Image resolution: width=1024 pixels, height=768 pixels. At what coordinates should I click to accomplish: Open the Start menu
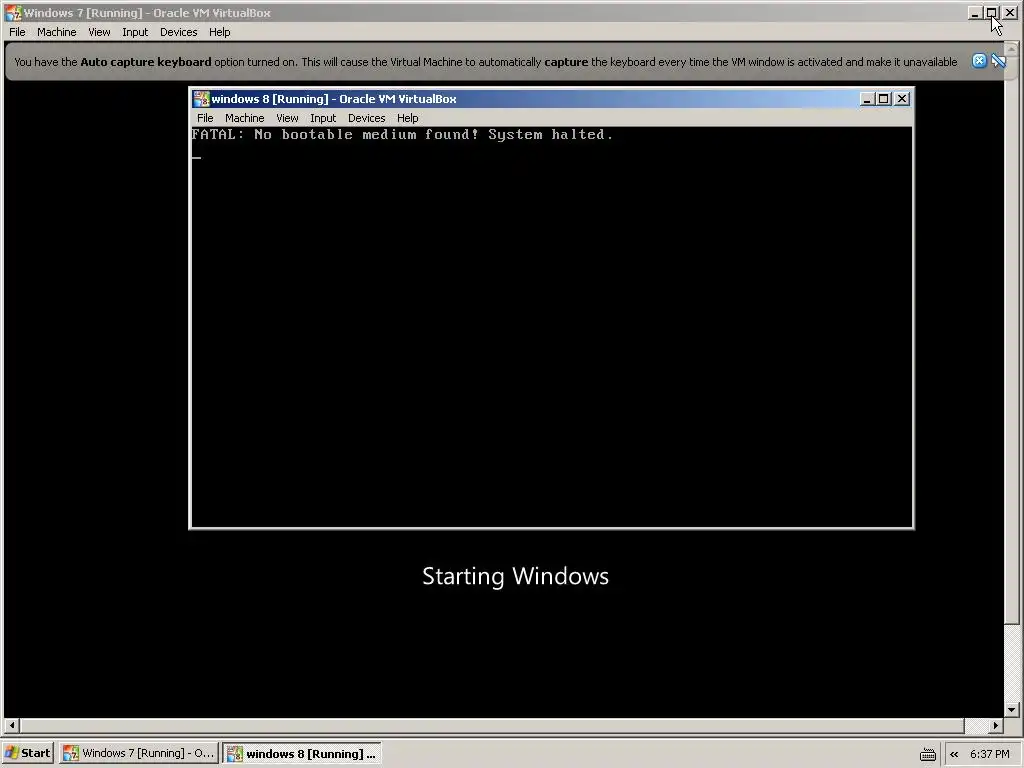coord(28,753)
